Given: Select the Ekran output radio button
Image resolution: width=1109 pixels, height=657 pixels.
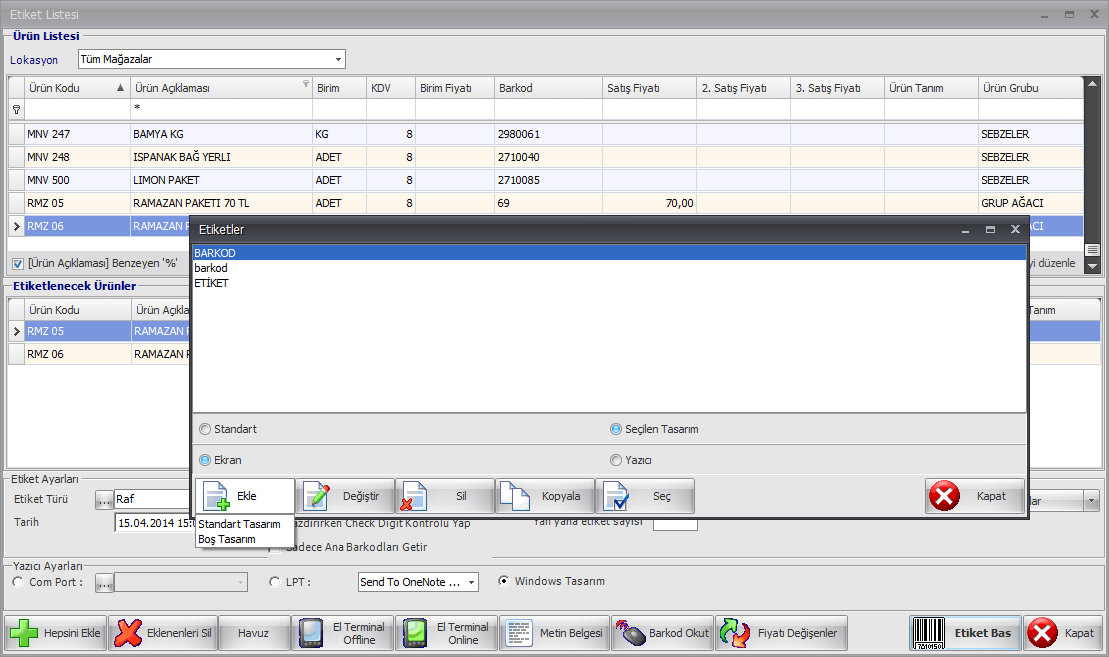Looking at the screenshot, I should pos(205,460).
